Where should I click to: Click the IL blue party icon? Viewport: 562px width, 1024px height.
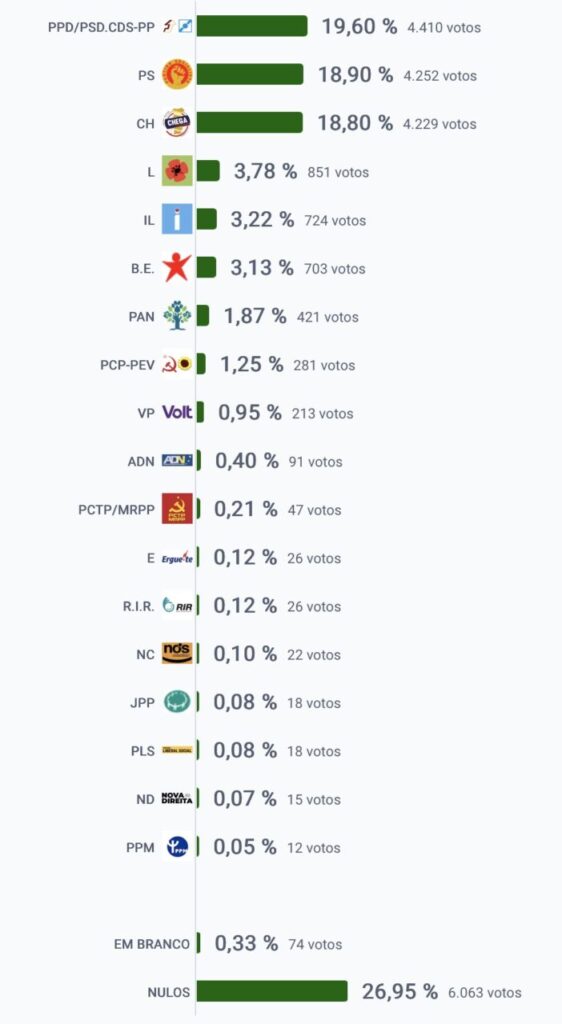[x=177, y=219]
